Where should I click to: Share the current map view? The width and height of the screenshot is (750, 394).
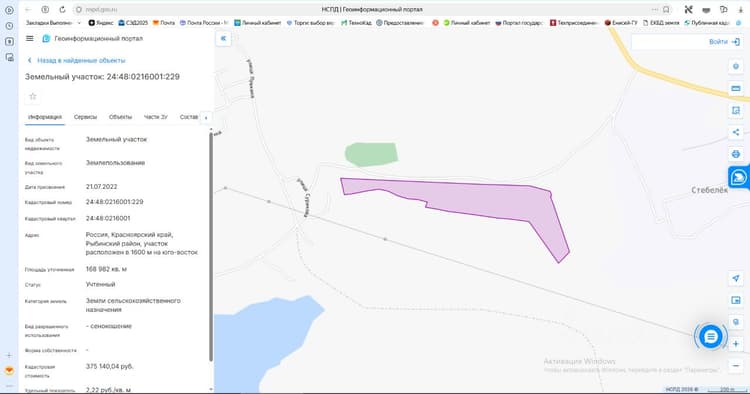click(x=736, y=132)
